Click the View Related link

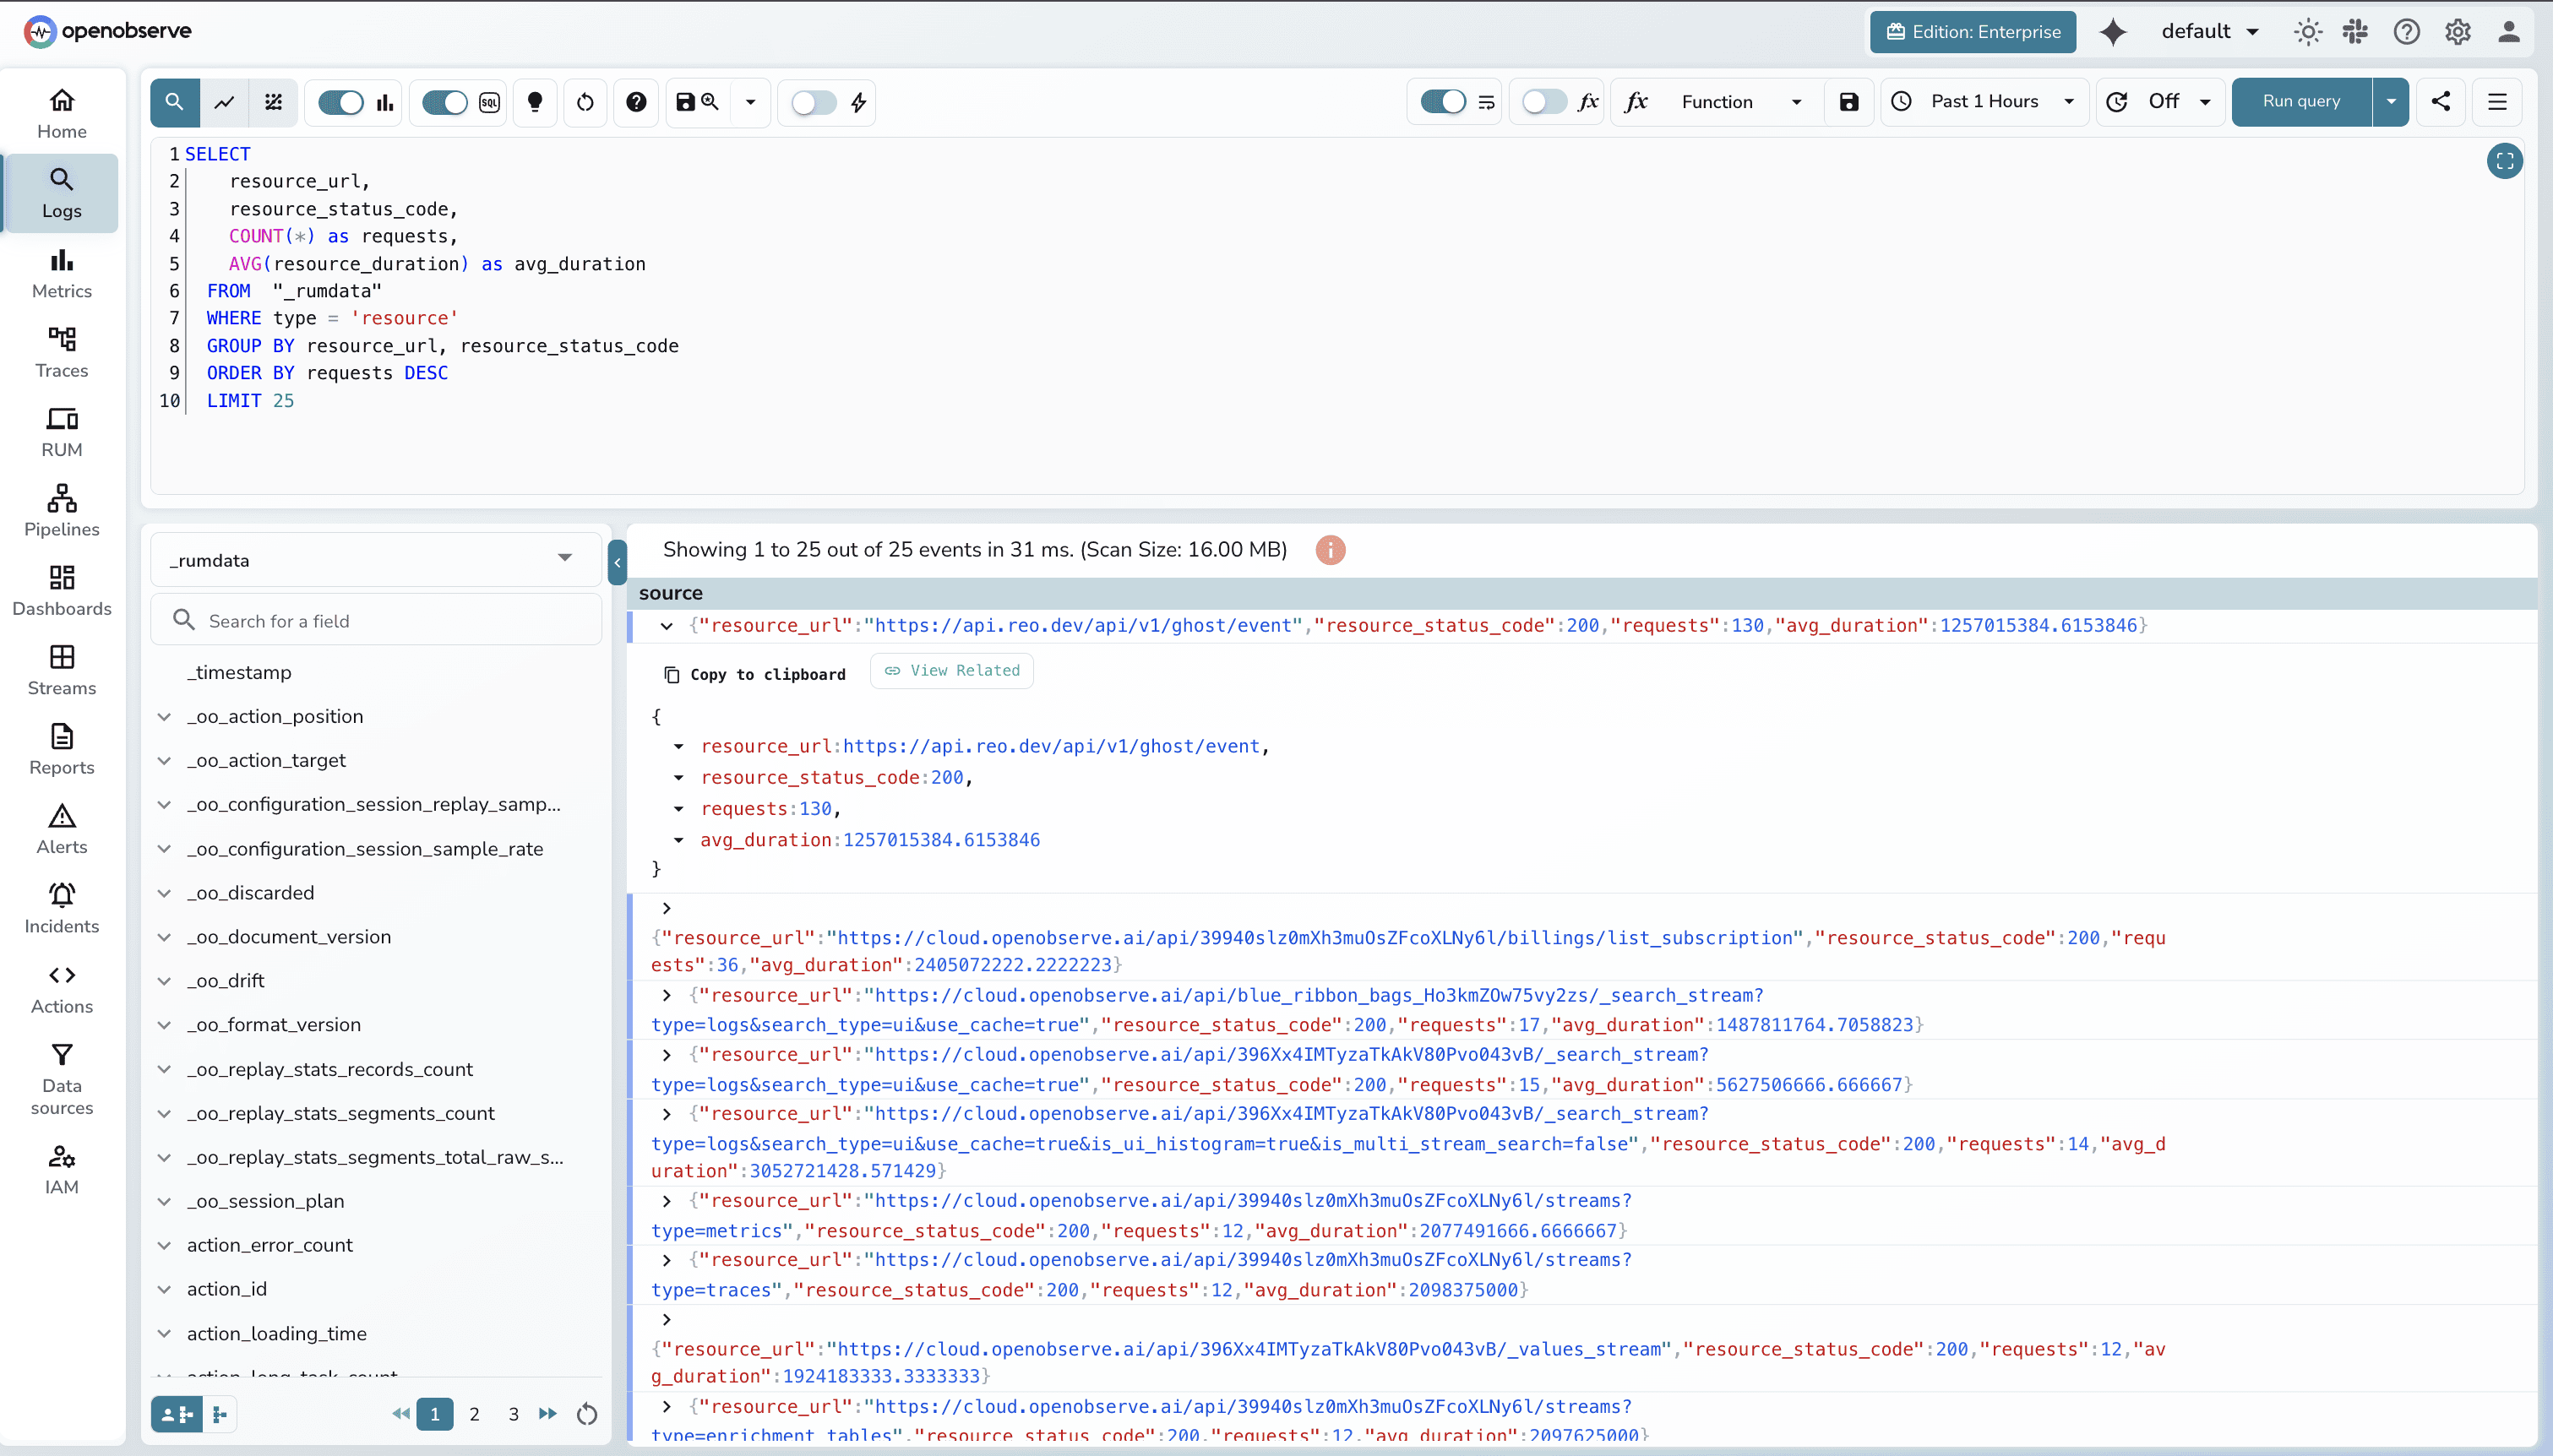pos(950,671)
